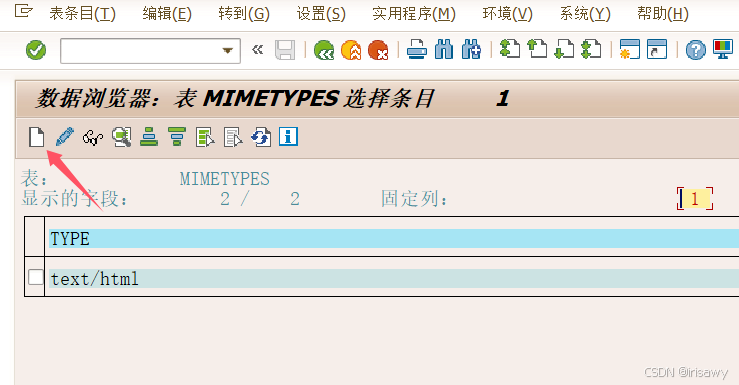The height and width of the screenshot is (385, 739).
Task: Click the Change pencil icon
Action: pos(65,137)
